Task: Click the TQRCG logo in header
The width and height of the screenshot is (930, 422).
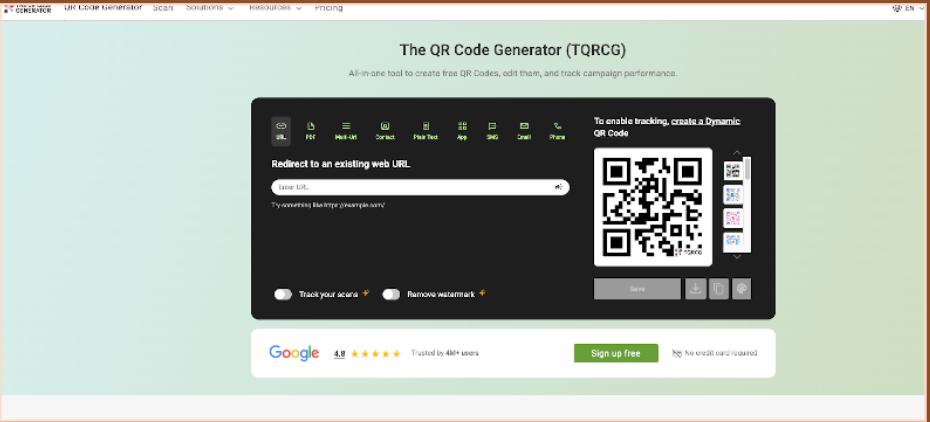Action: pos(28,8)
